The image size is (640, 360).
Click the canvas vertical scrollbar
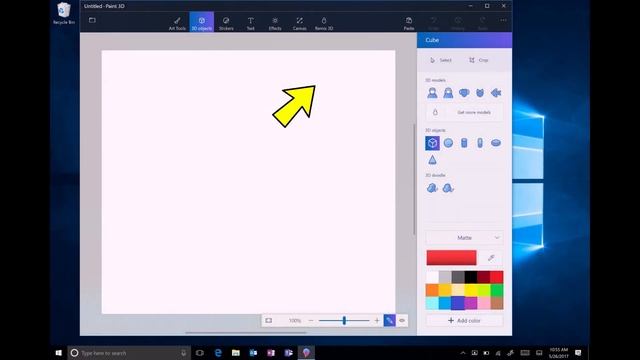pyautogui.click(x=414, y=180)
